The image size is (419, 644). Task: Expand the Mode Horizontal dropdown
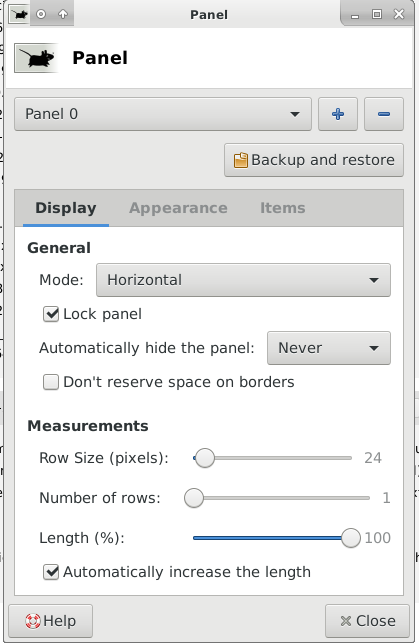(243, 280)
